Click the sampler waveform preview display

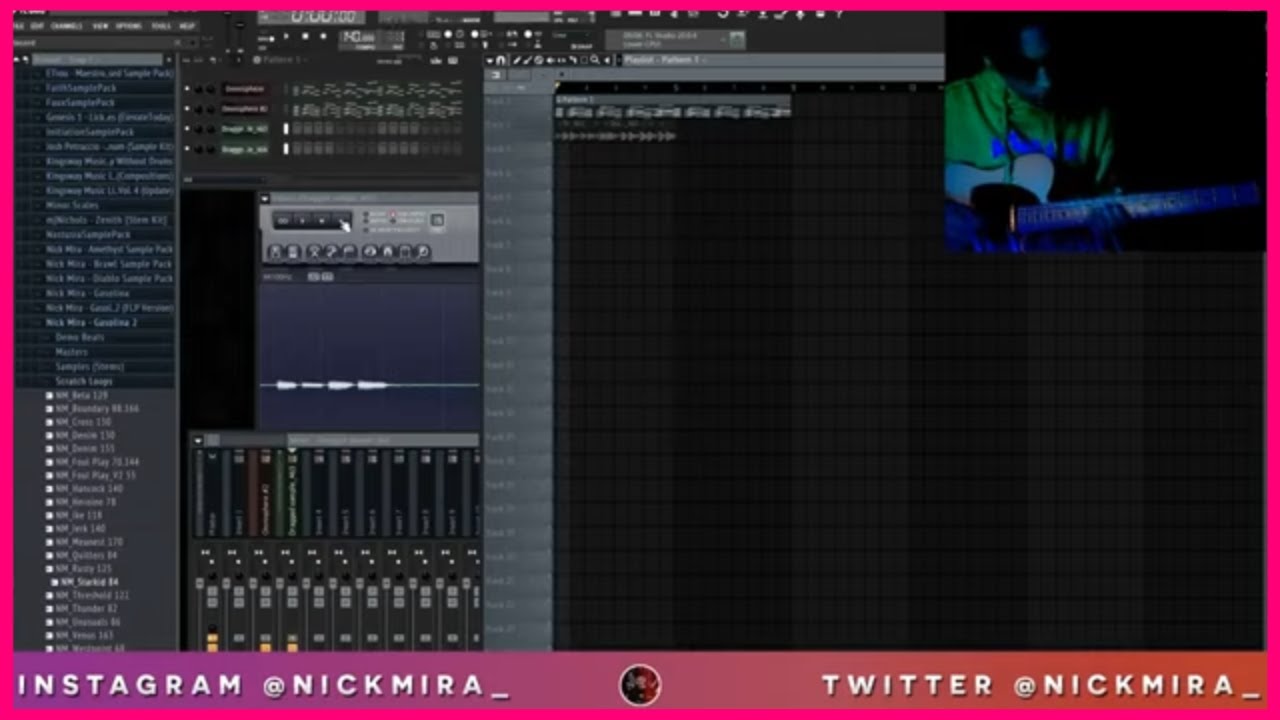point(370,355)
